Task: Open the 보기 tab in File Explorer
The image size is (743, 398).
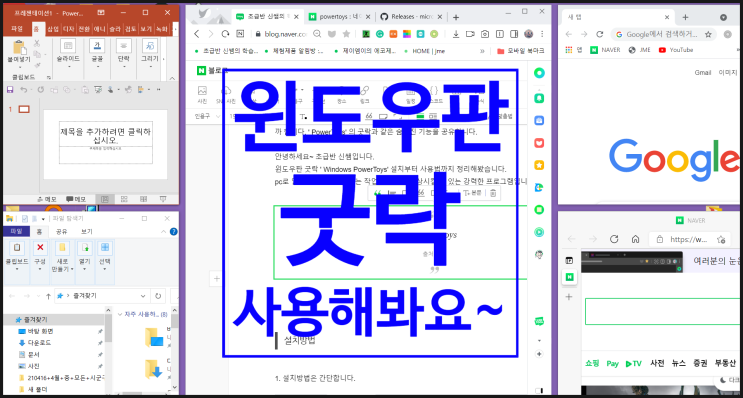Action: click(x=87, y=232)
